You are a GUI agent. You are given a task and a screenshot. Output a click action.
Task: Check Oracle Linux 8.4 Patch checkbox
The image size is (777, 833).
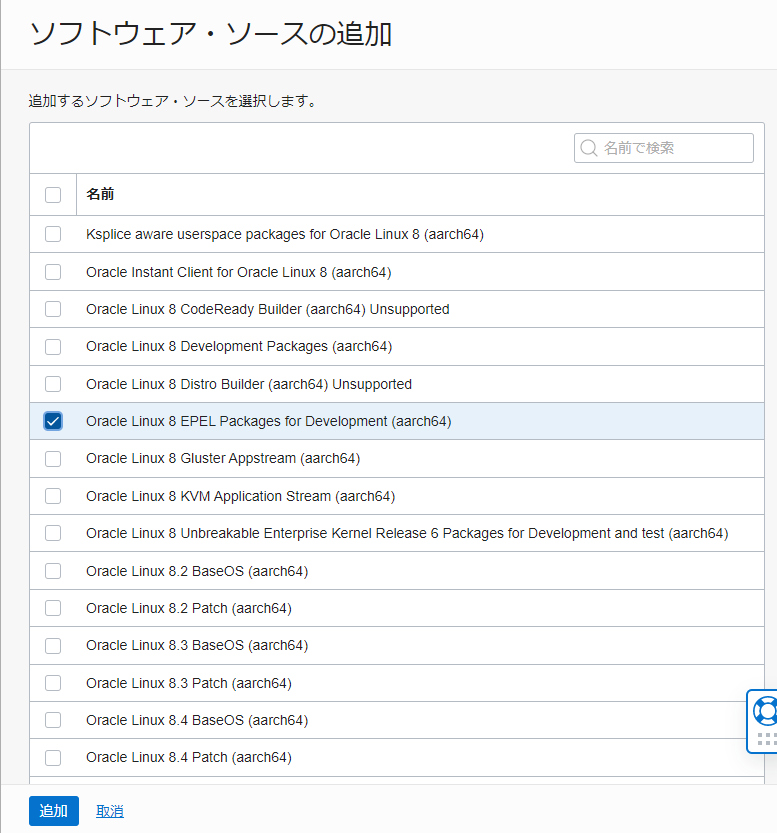tap(53, 758)
